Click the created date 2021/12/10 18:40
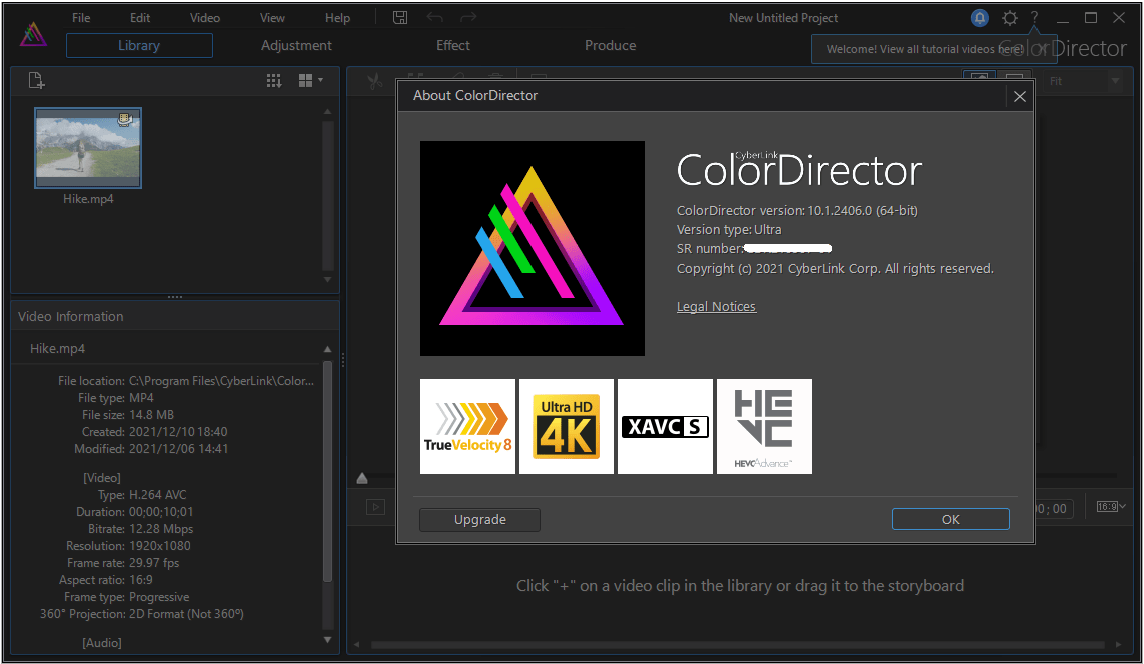The height and width of the screenshot is (664, 1144). tap(178, 432)
